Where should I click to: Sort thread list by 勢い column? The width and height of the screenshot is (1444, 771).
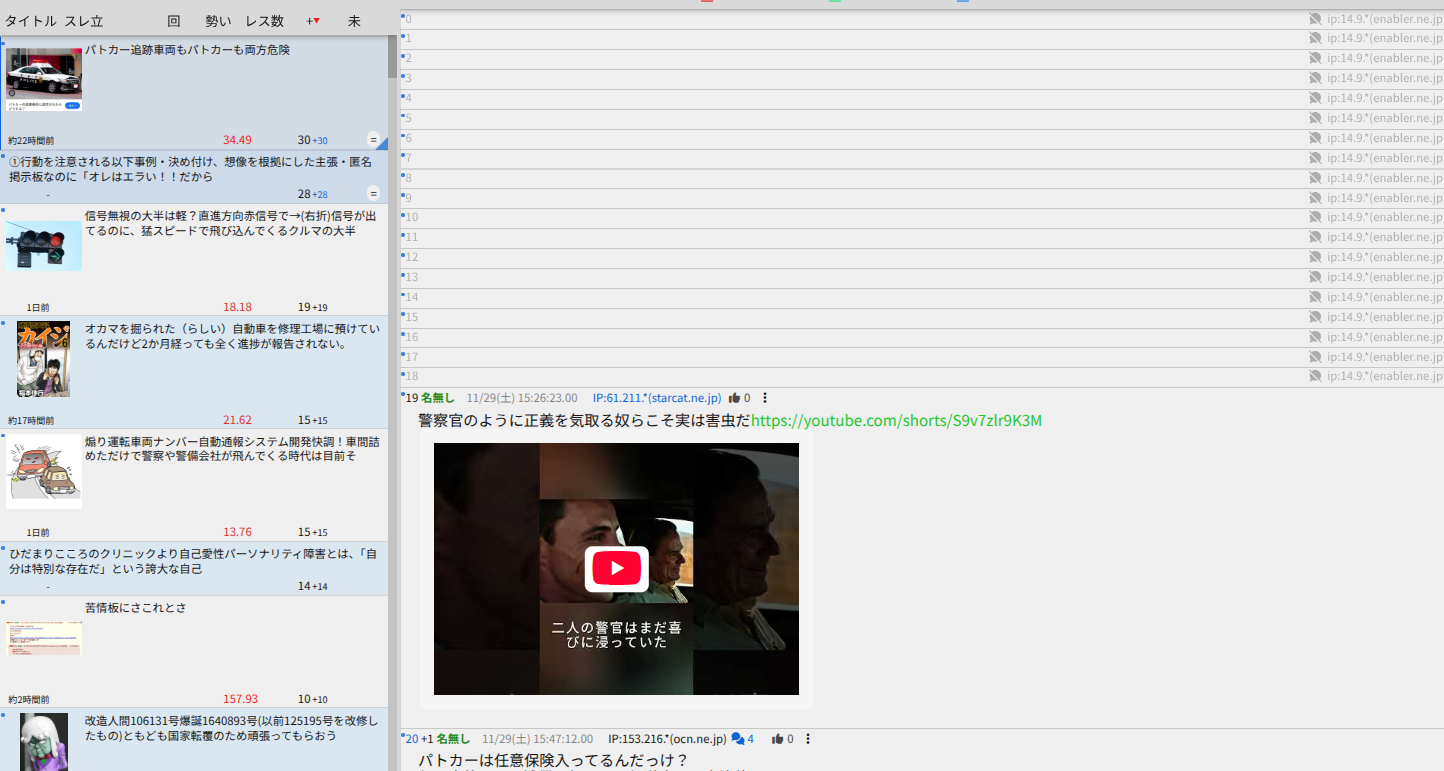[x=218, y=21]
